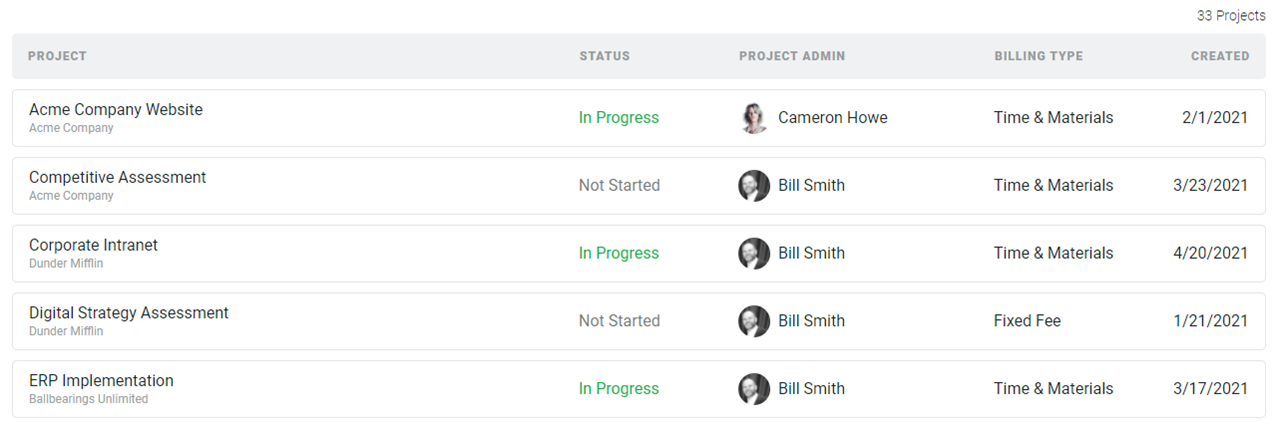The image size is (1280, 422).
Task: Open the Corporate Intranet project
Action: pyautogui.click(x=93, y=246)
